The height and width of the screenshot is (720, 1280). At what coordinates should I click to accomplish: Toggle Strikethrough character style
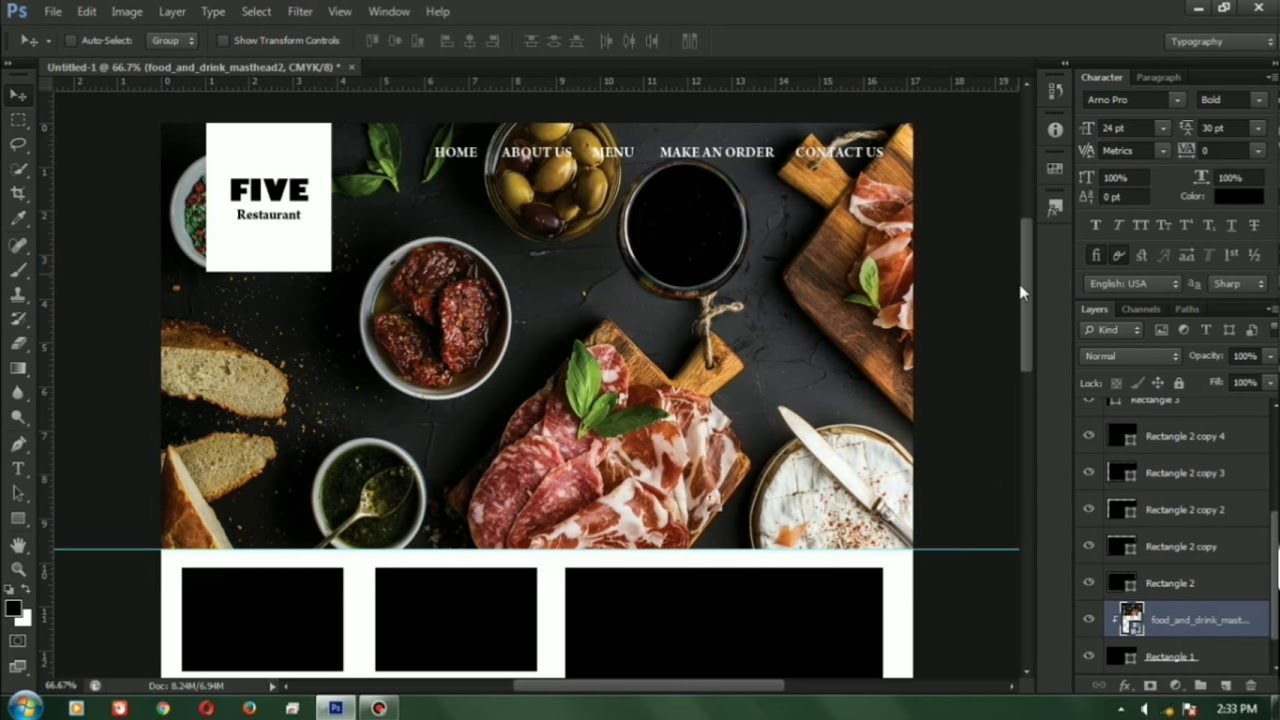click(1254, 226)
